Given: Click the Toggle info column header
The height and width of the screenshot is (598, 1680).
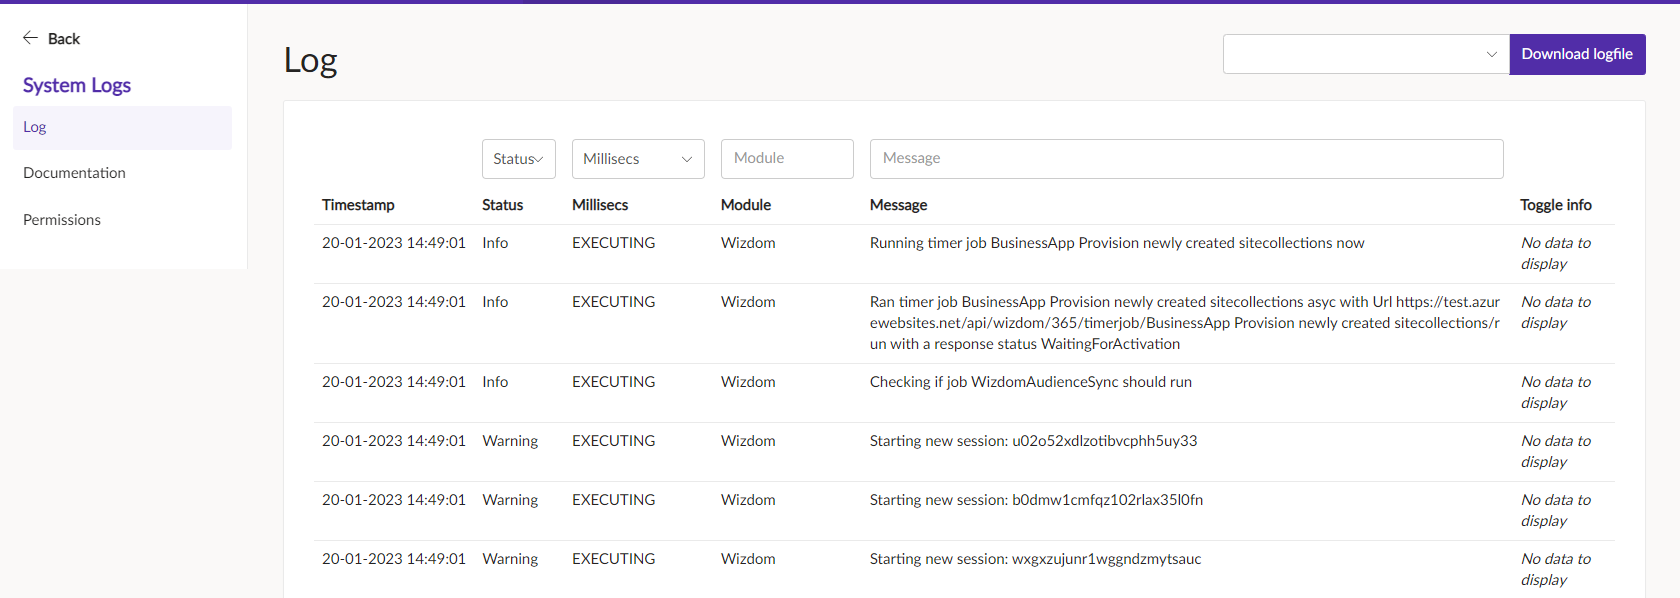Looking at the screenshot, I should click(1556, 205).
